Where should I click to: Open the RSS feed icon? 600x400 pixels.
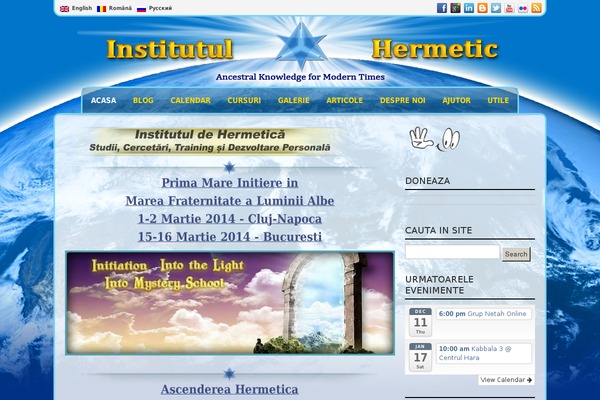[x=536, y=8]
